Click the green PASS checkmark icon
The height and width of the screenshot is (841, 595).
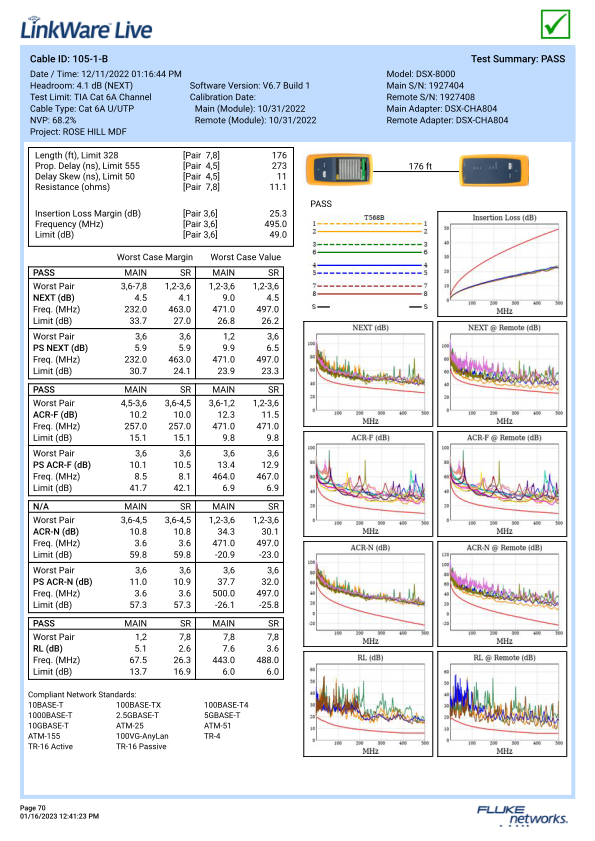click(x=555, y=24)
